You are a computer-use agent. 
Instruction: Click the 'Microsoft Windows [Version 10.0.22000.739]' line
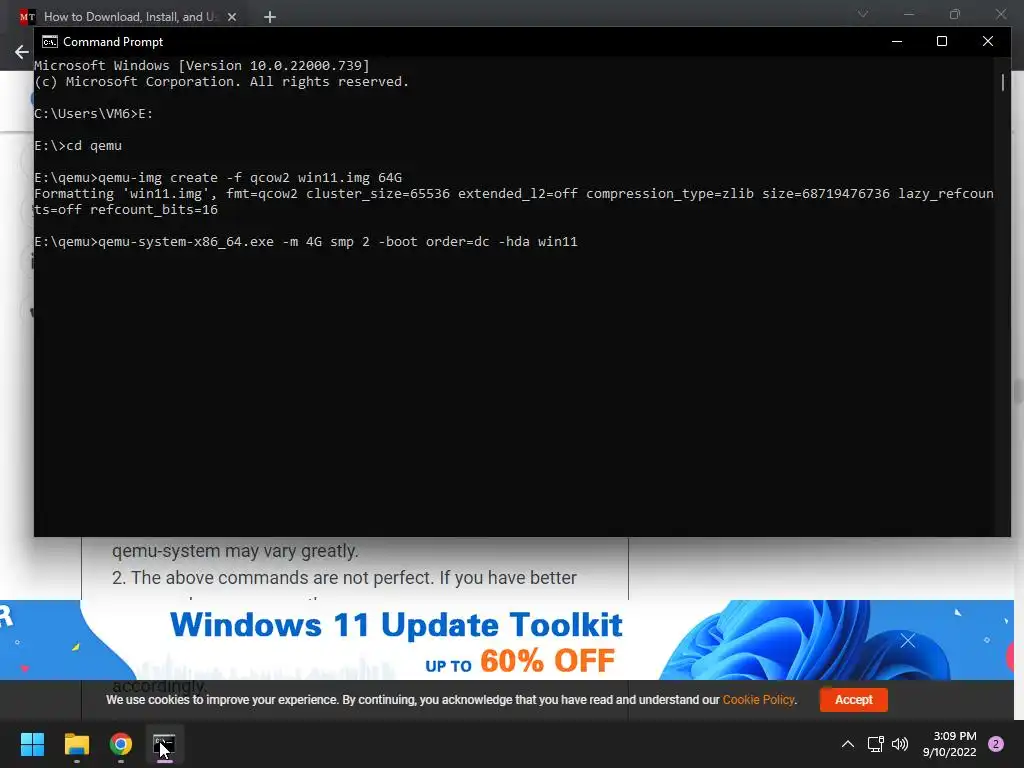pyautogui.click(x=202, y=65)
